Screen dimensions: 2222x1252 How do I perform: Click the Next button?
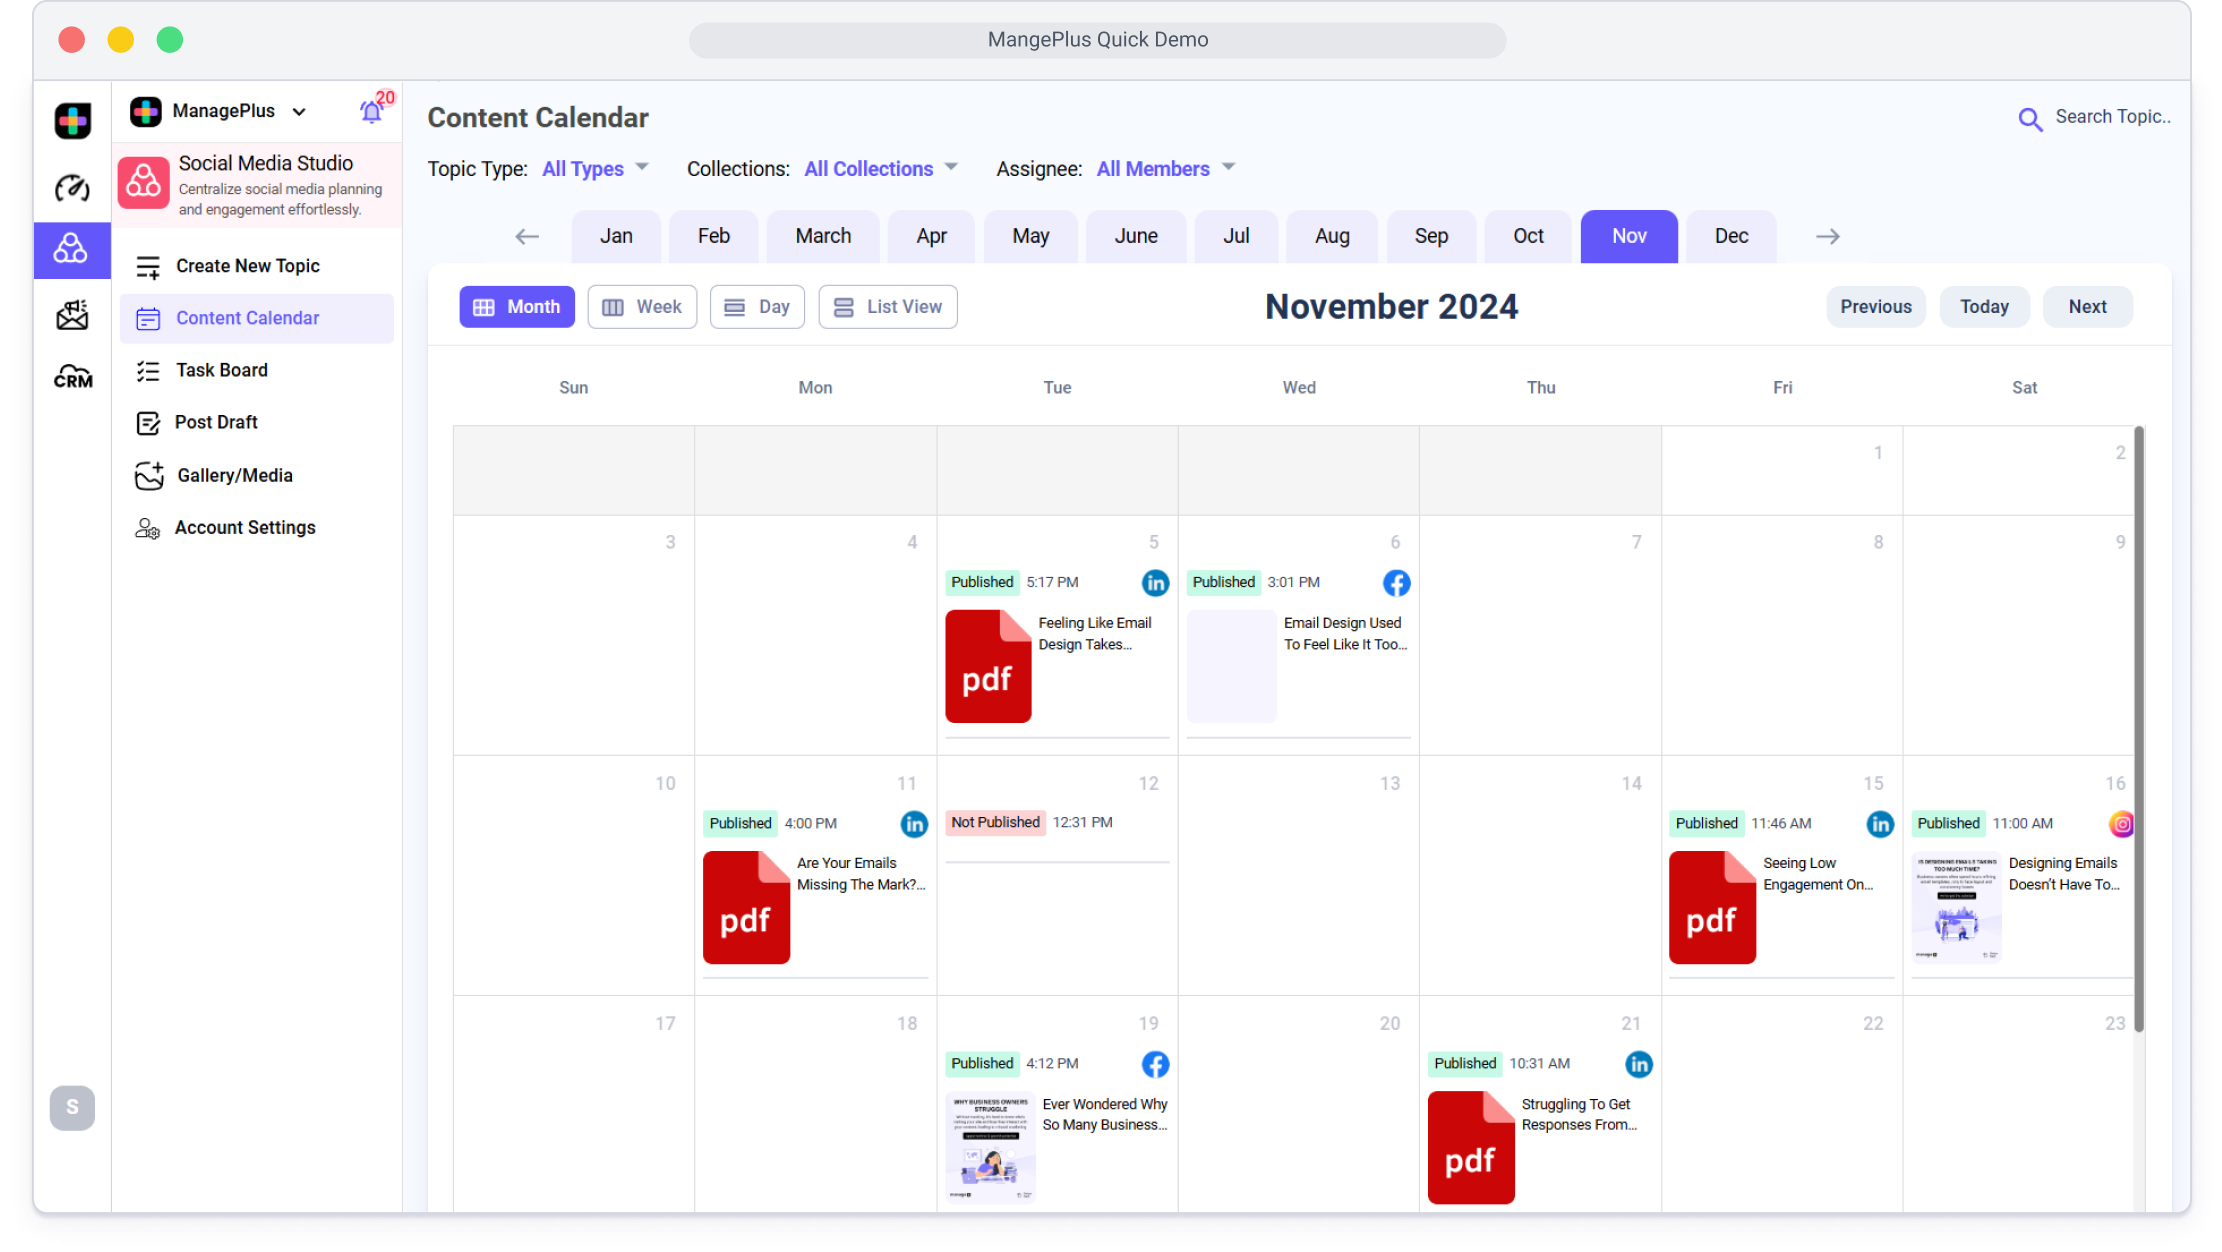(2087, 307)
